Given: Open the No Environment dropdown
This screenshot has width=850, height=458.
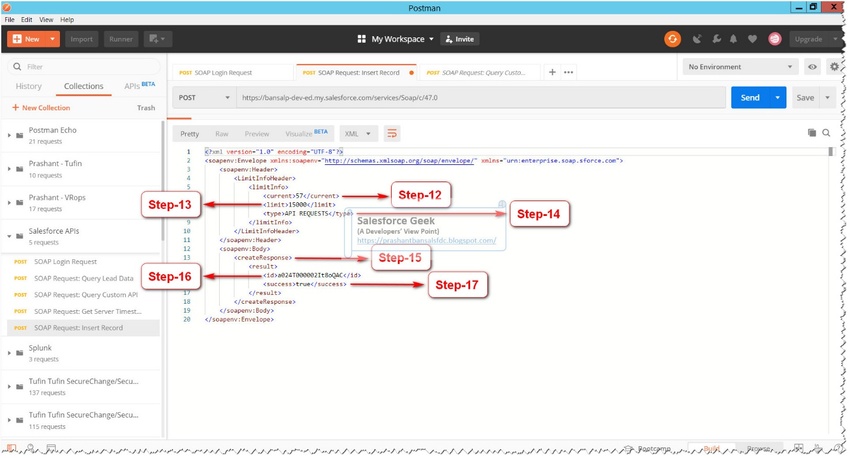Looking at the screenshot, I should [x=740, y=67].
